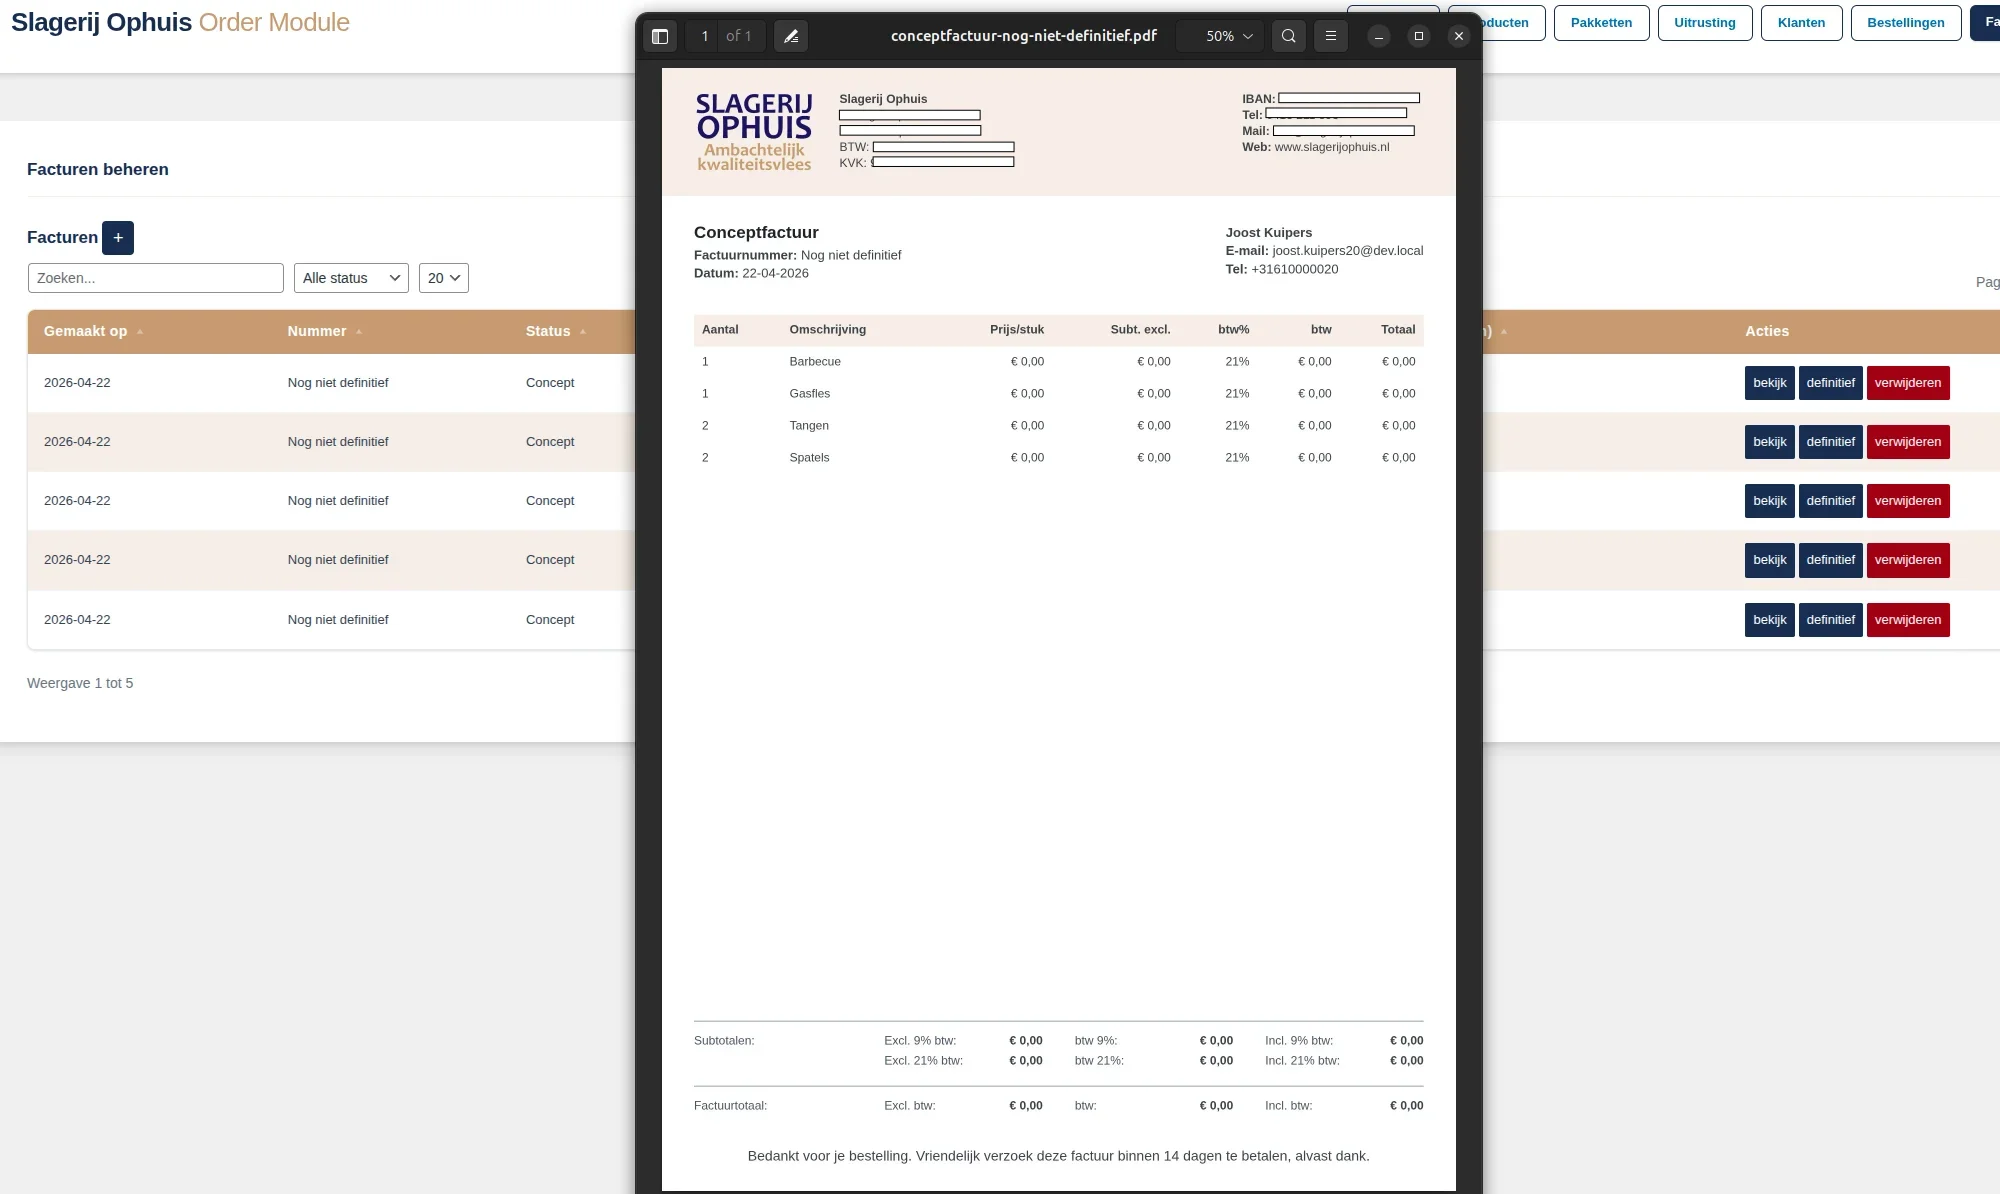
Task: Open the Klanten navigation tab
Action: click(1801, 23)
